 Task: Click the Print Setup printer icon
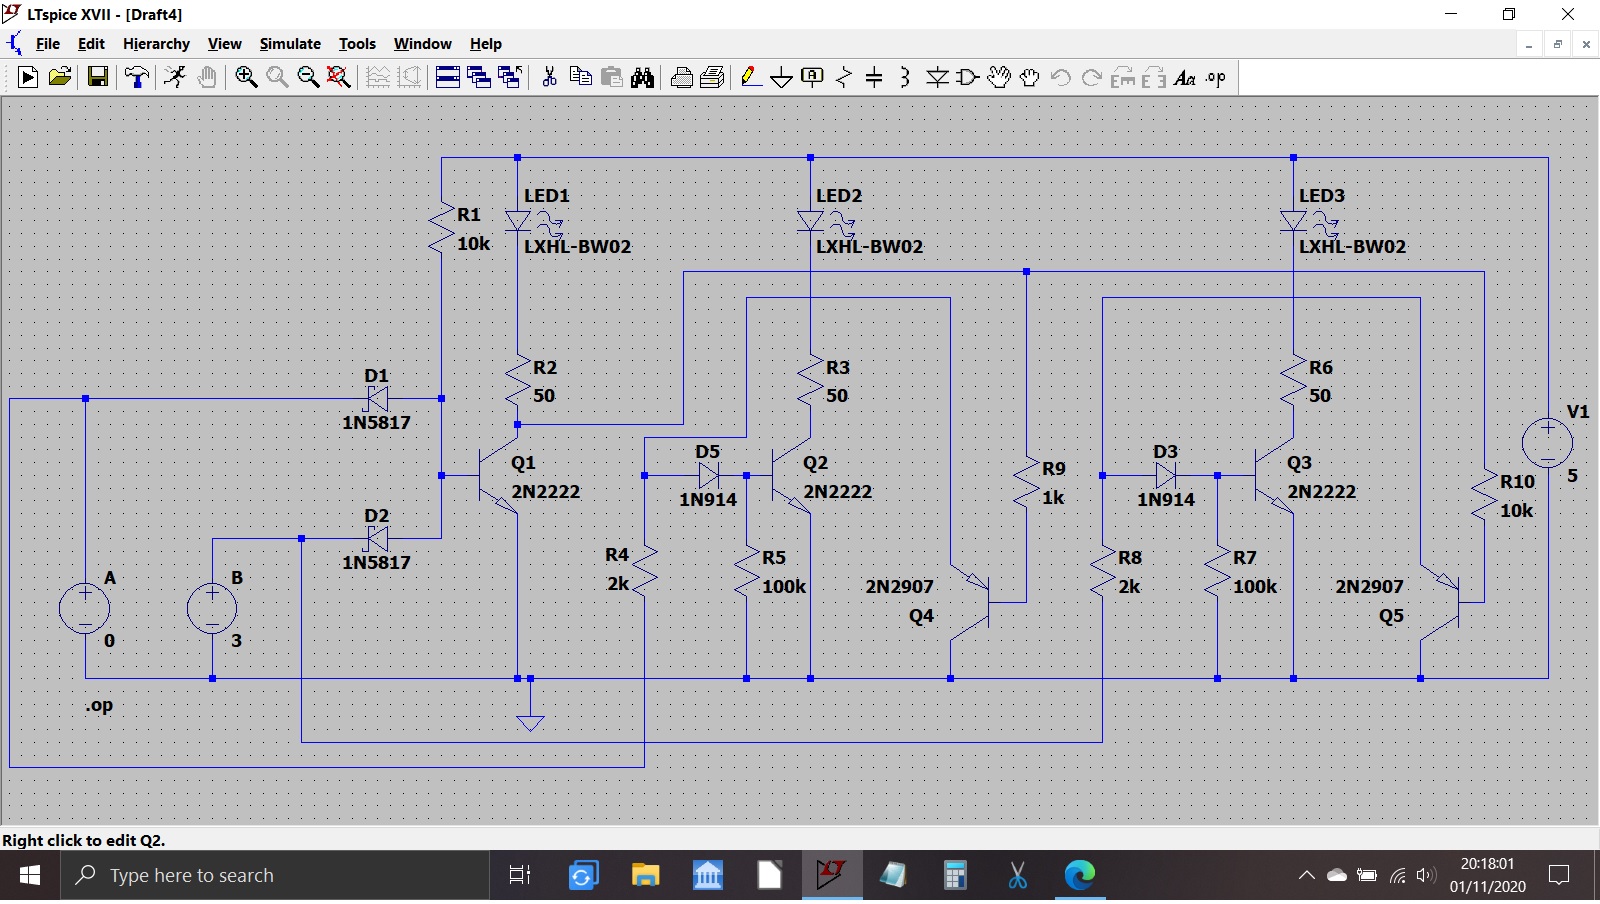682,77
